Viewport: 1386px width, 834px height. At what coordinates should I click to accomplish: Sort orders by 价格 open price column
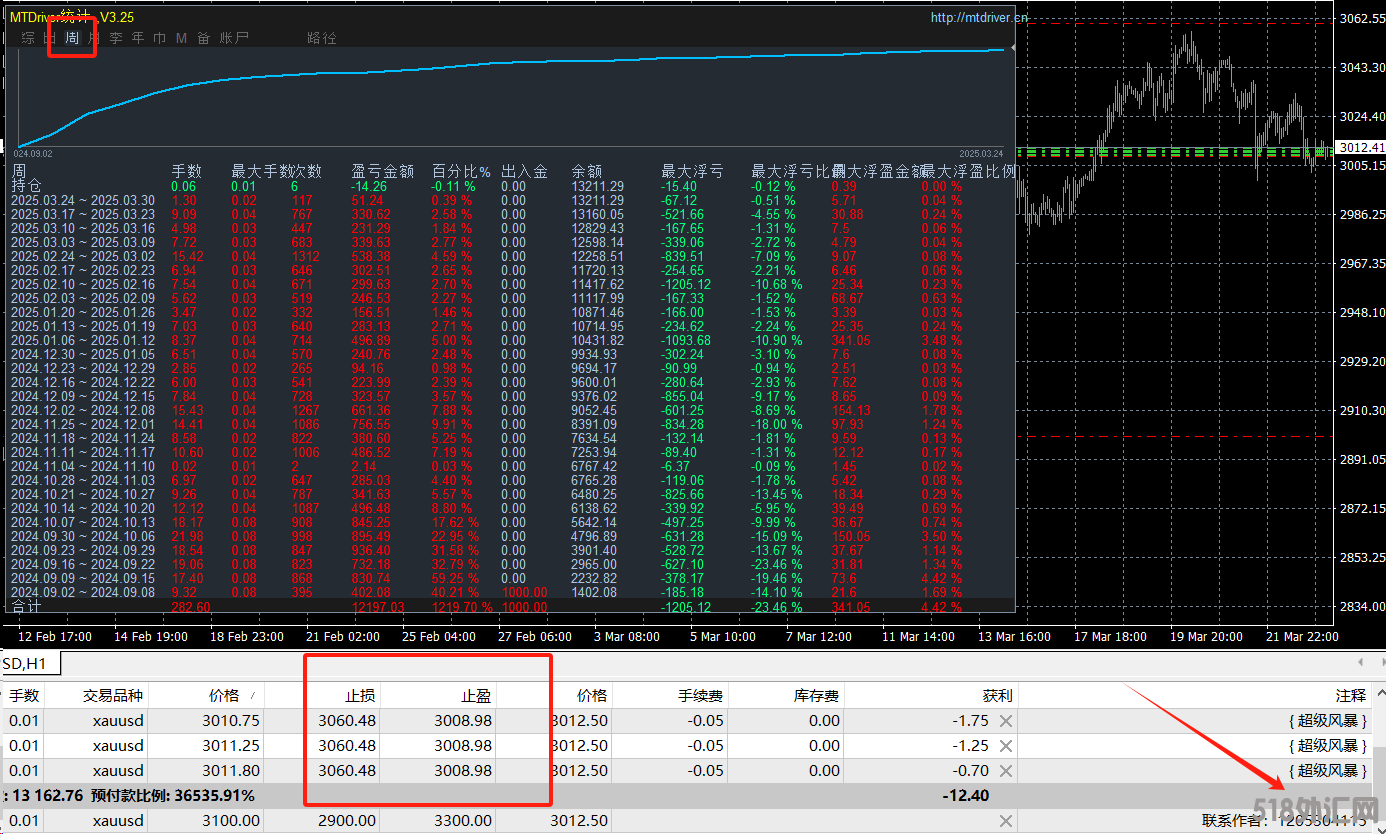(223, 695)
